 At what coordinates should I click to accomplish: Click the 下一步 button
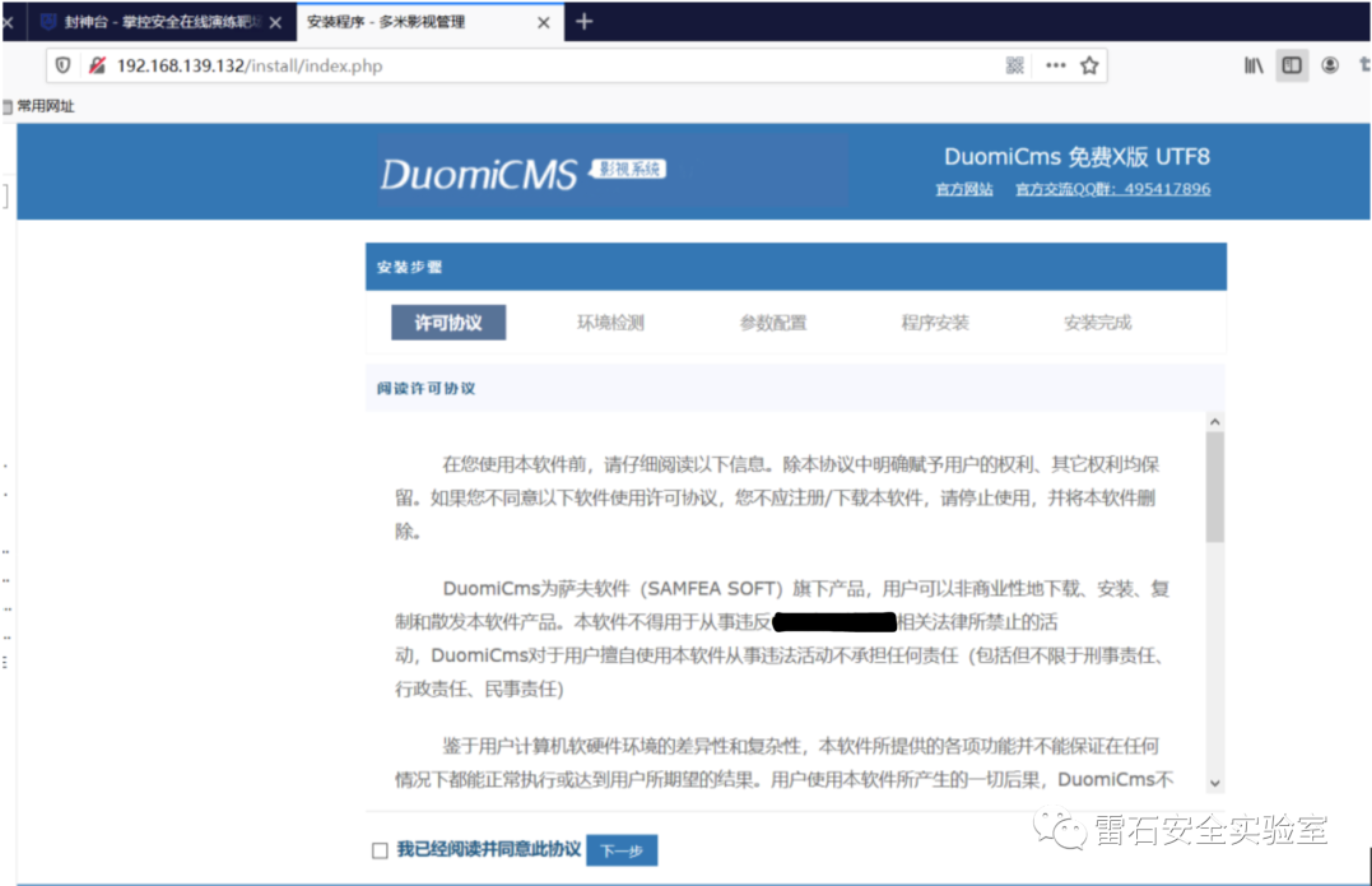pyautogui.click(x=622, y=851)
